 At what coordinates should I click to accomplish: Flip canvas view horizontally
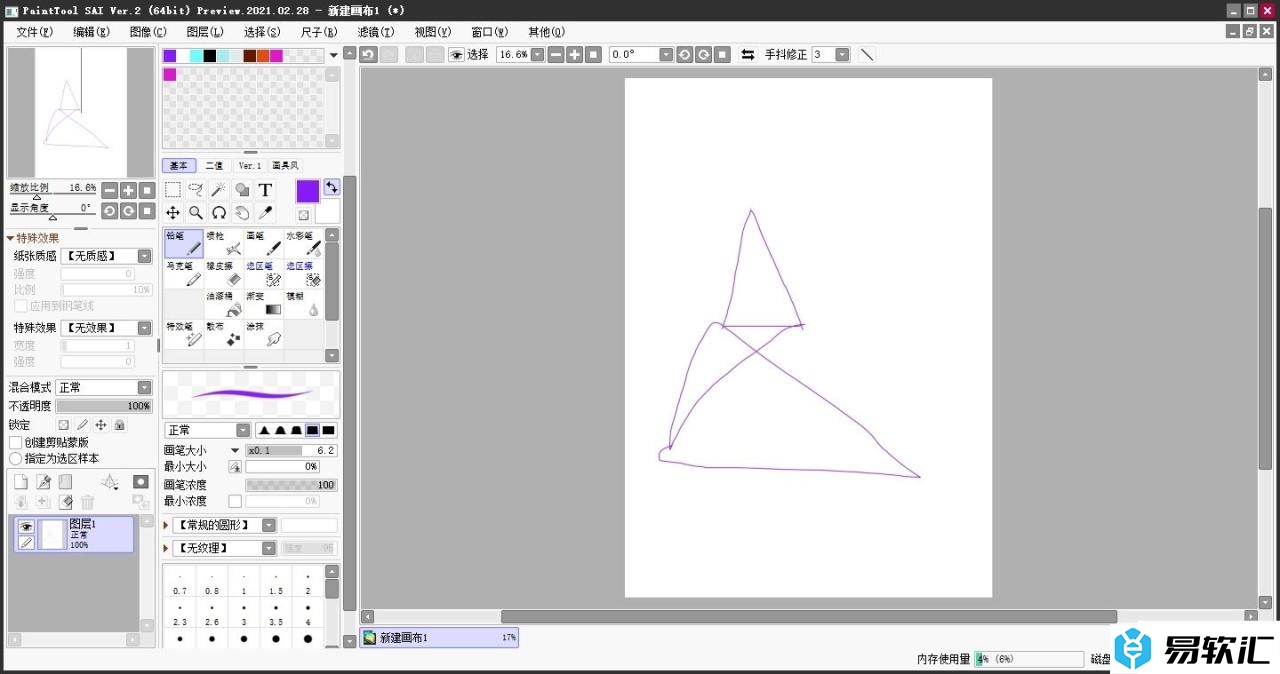[x=748, y=55]
